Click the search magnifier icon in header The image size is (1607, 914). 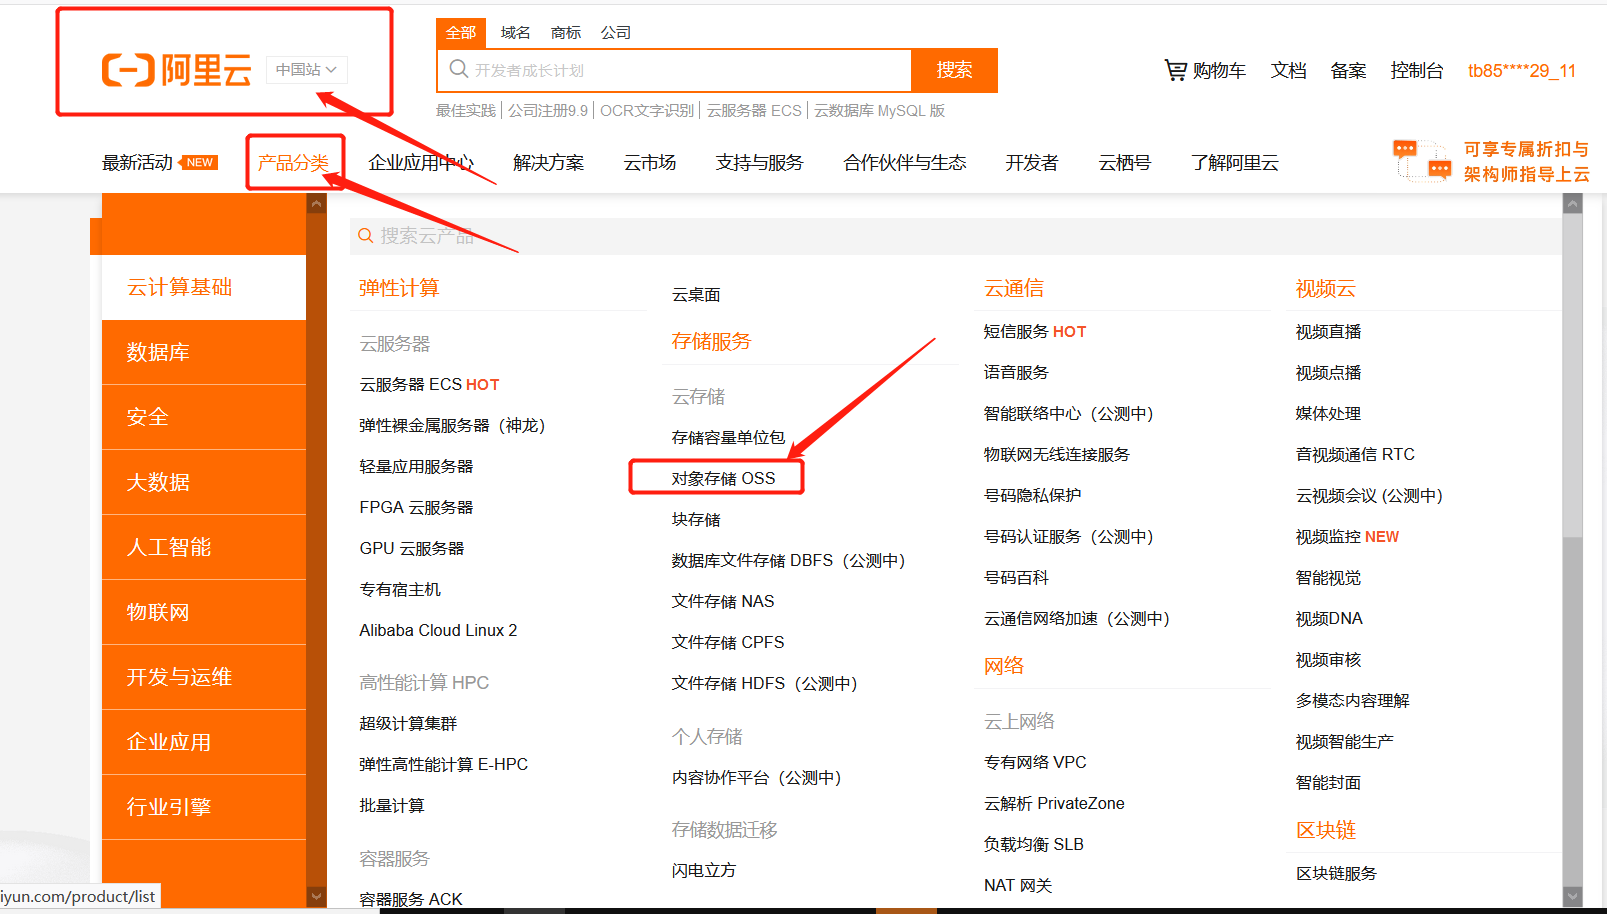click(458, 69)
